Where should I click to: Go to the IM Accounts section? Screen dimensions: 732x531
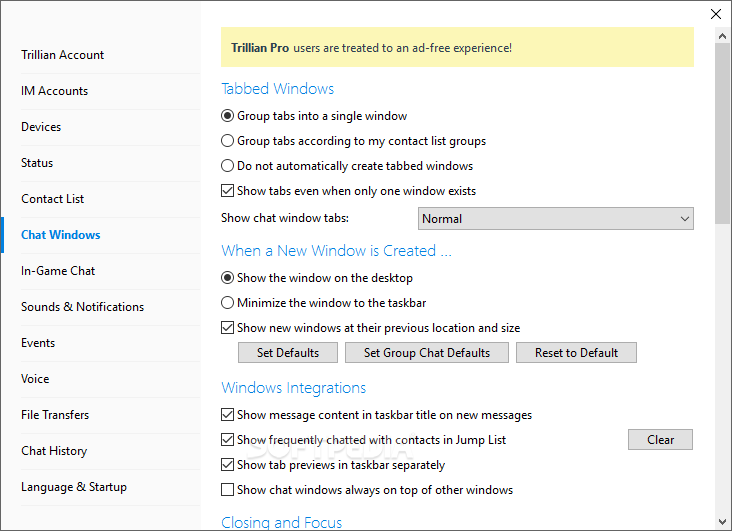pyautogui.click(x=55, y=91)
